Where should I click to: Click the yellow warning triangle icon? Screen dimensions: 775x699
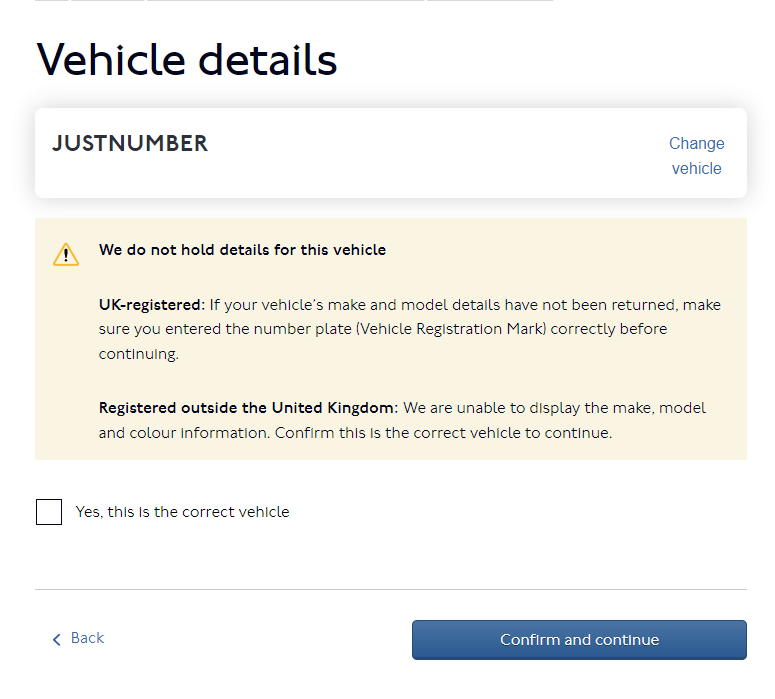coord(66,254)
